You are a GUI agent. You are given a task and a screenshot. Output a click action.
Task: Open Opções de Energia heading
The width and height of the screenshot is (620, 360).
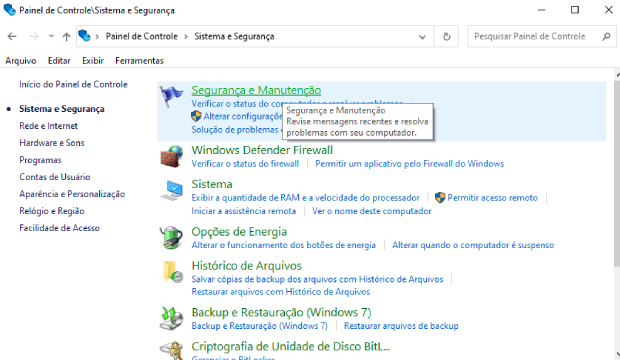click(239, 232)
